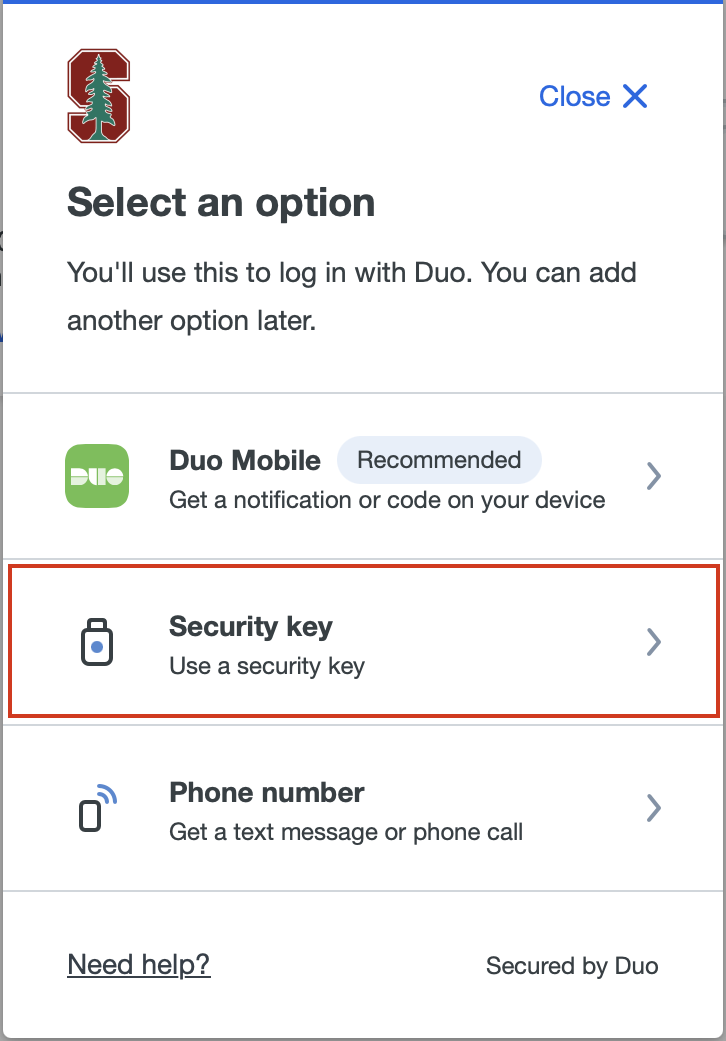Choose the Security key option title
Viewport: 726px width, 1041px height.
[251, 627]
